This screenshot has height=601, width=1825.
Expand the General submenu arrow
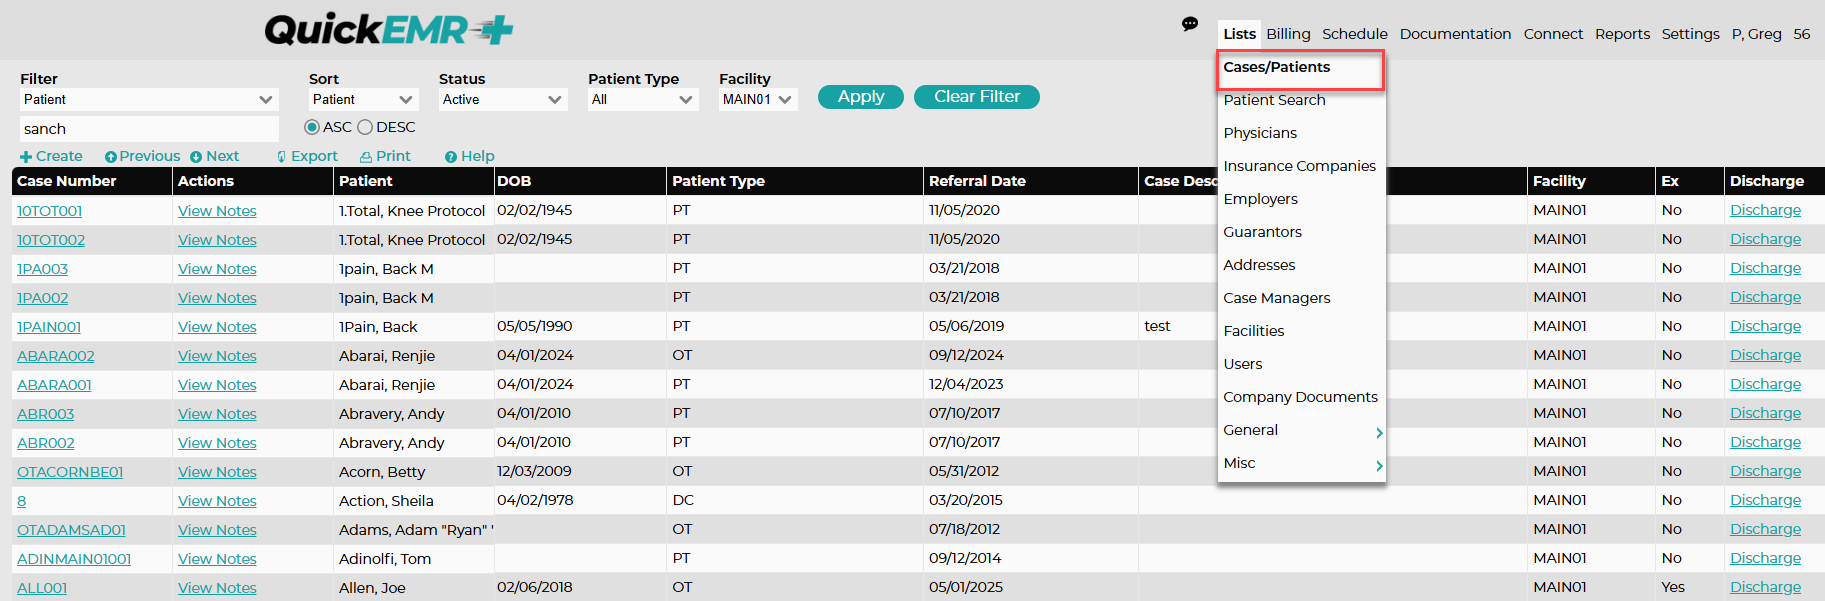click(1379, 432)
